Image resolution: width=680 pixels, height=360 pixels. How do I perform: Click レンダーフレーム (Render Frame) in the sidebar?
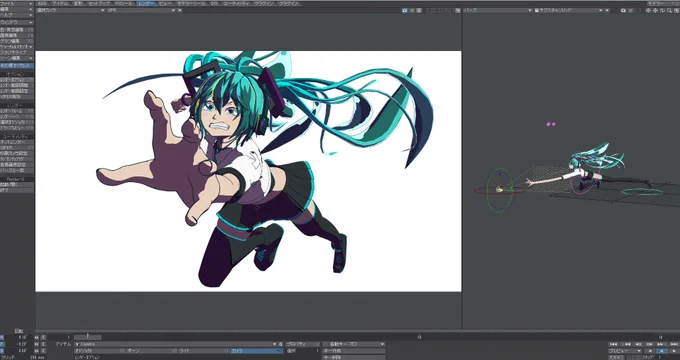pos(16,111)
